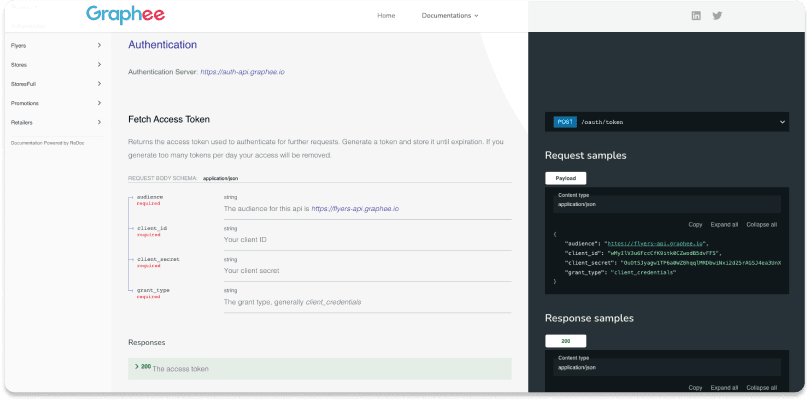Expand the Flyers sidebar section
Viewport: 809px width, 401px height.
(56, 45)
